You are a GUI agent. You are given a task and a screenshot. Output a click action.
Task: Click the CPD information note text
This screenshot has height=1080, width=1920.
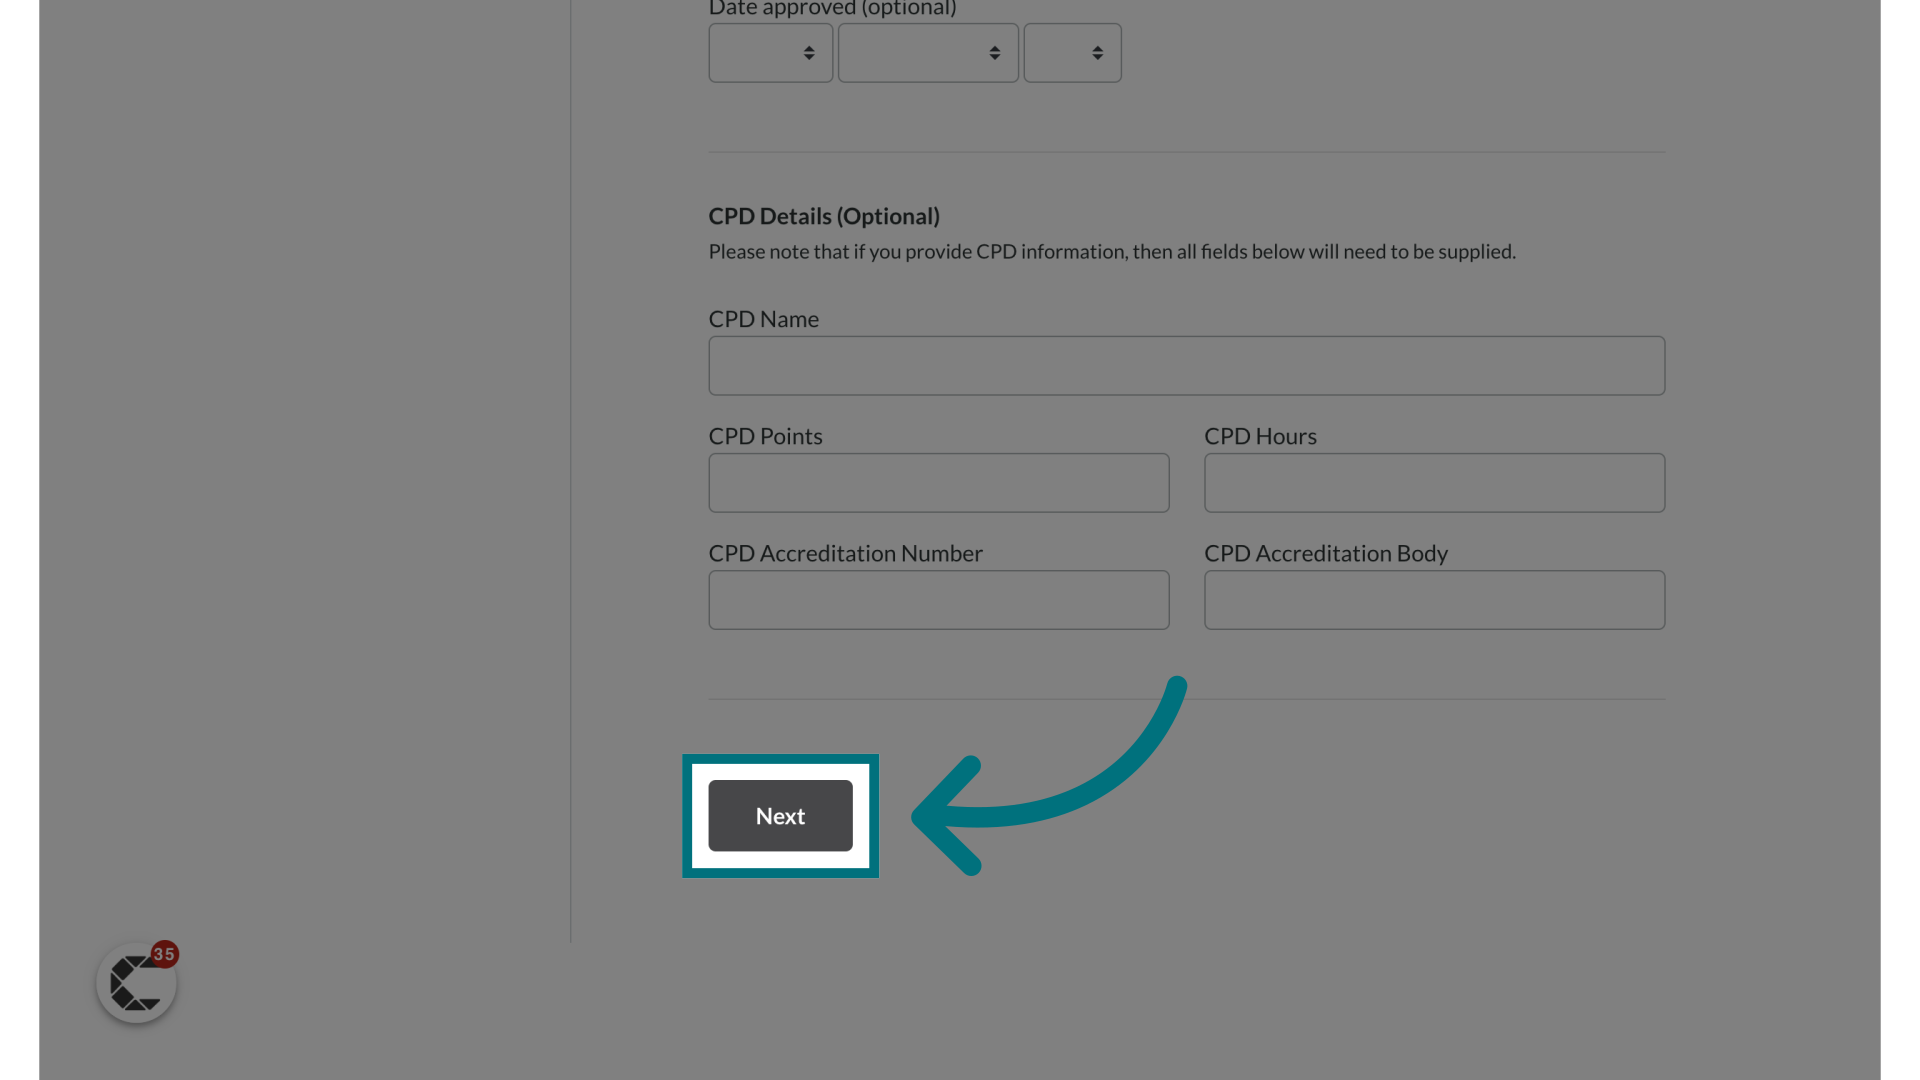(1112, 252)
